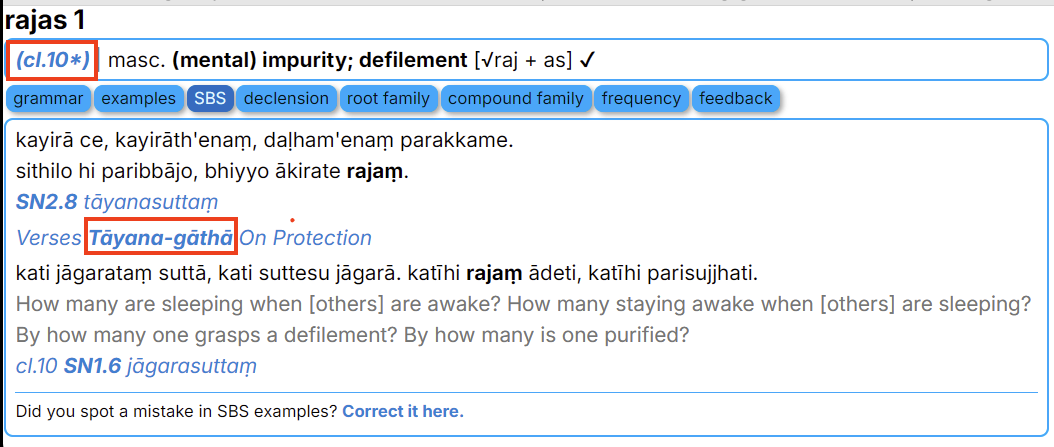Click the Tāyana-gāthā chant title
1054x447 pixels.
[x=161, y=238]
